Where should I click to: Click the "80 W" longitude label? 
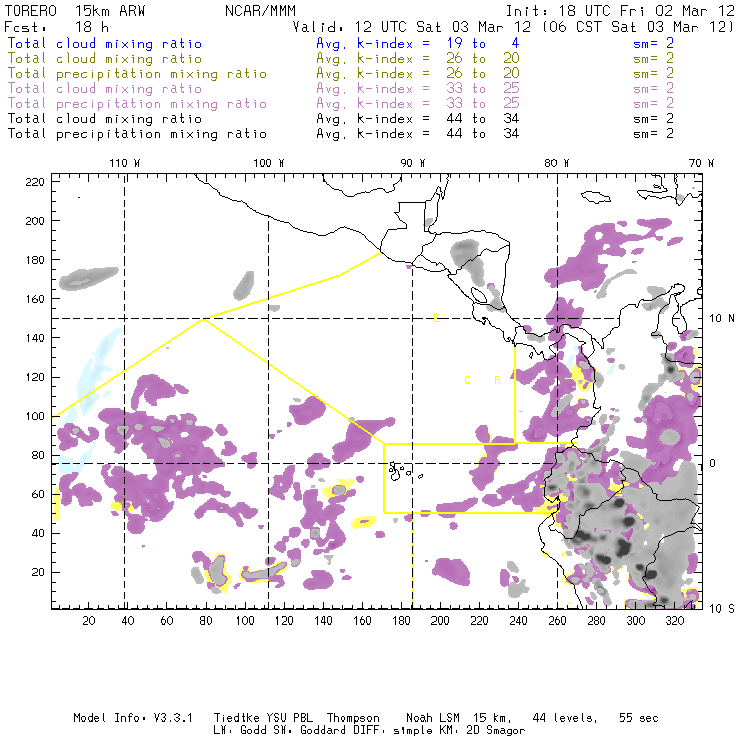point(556,163)
